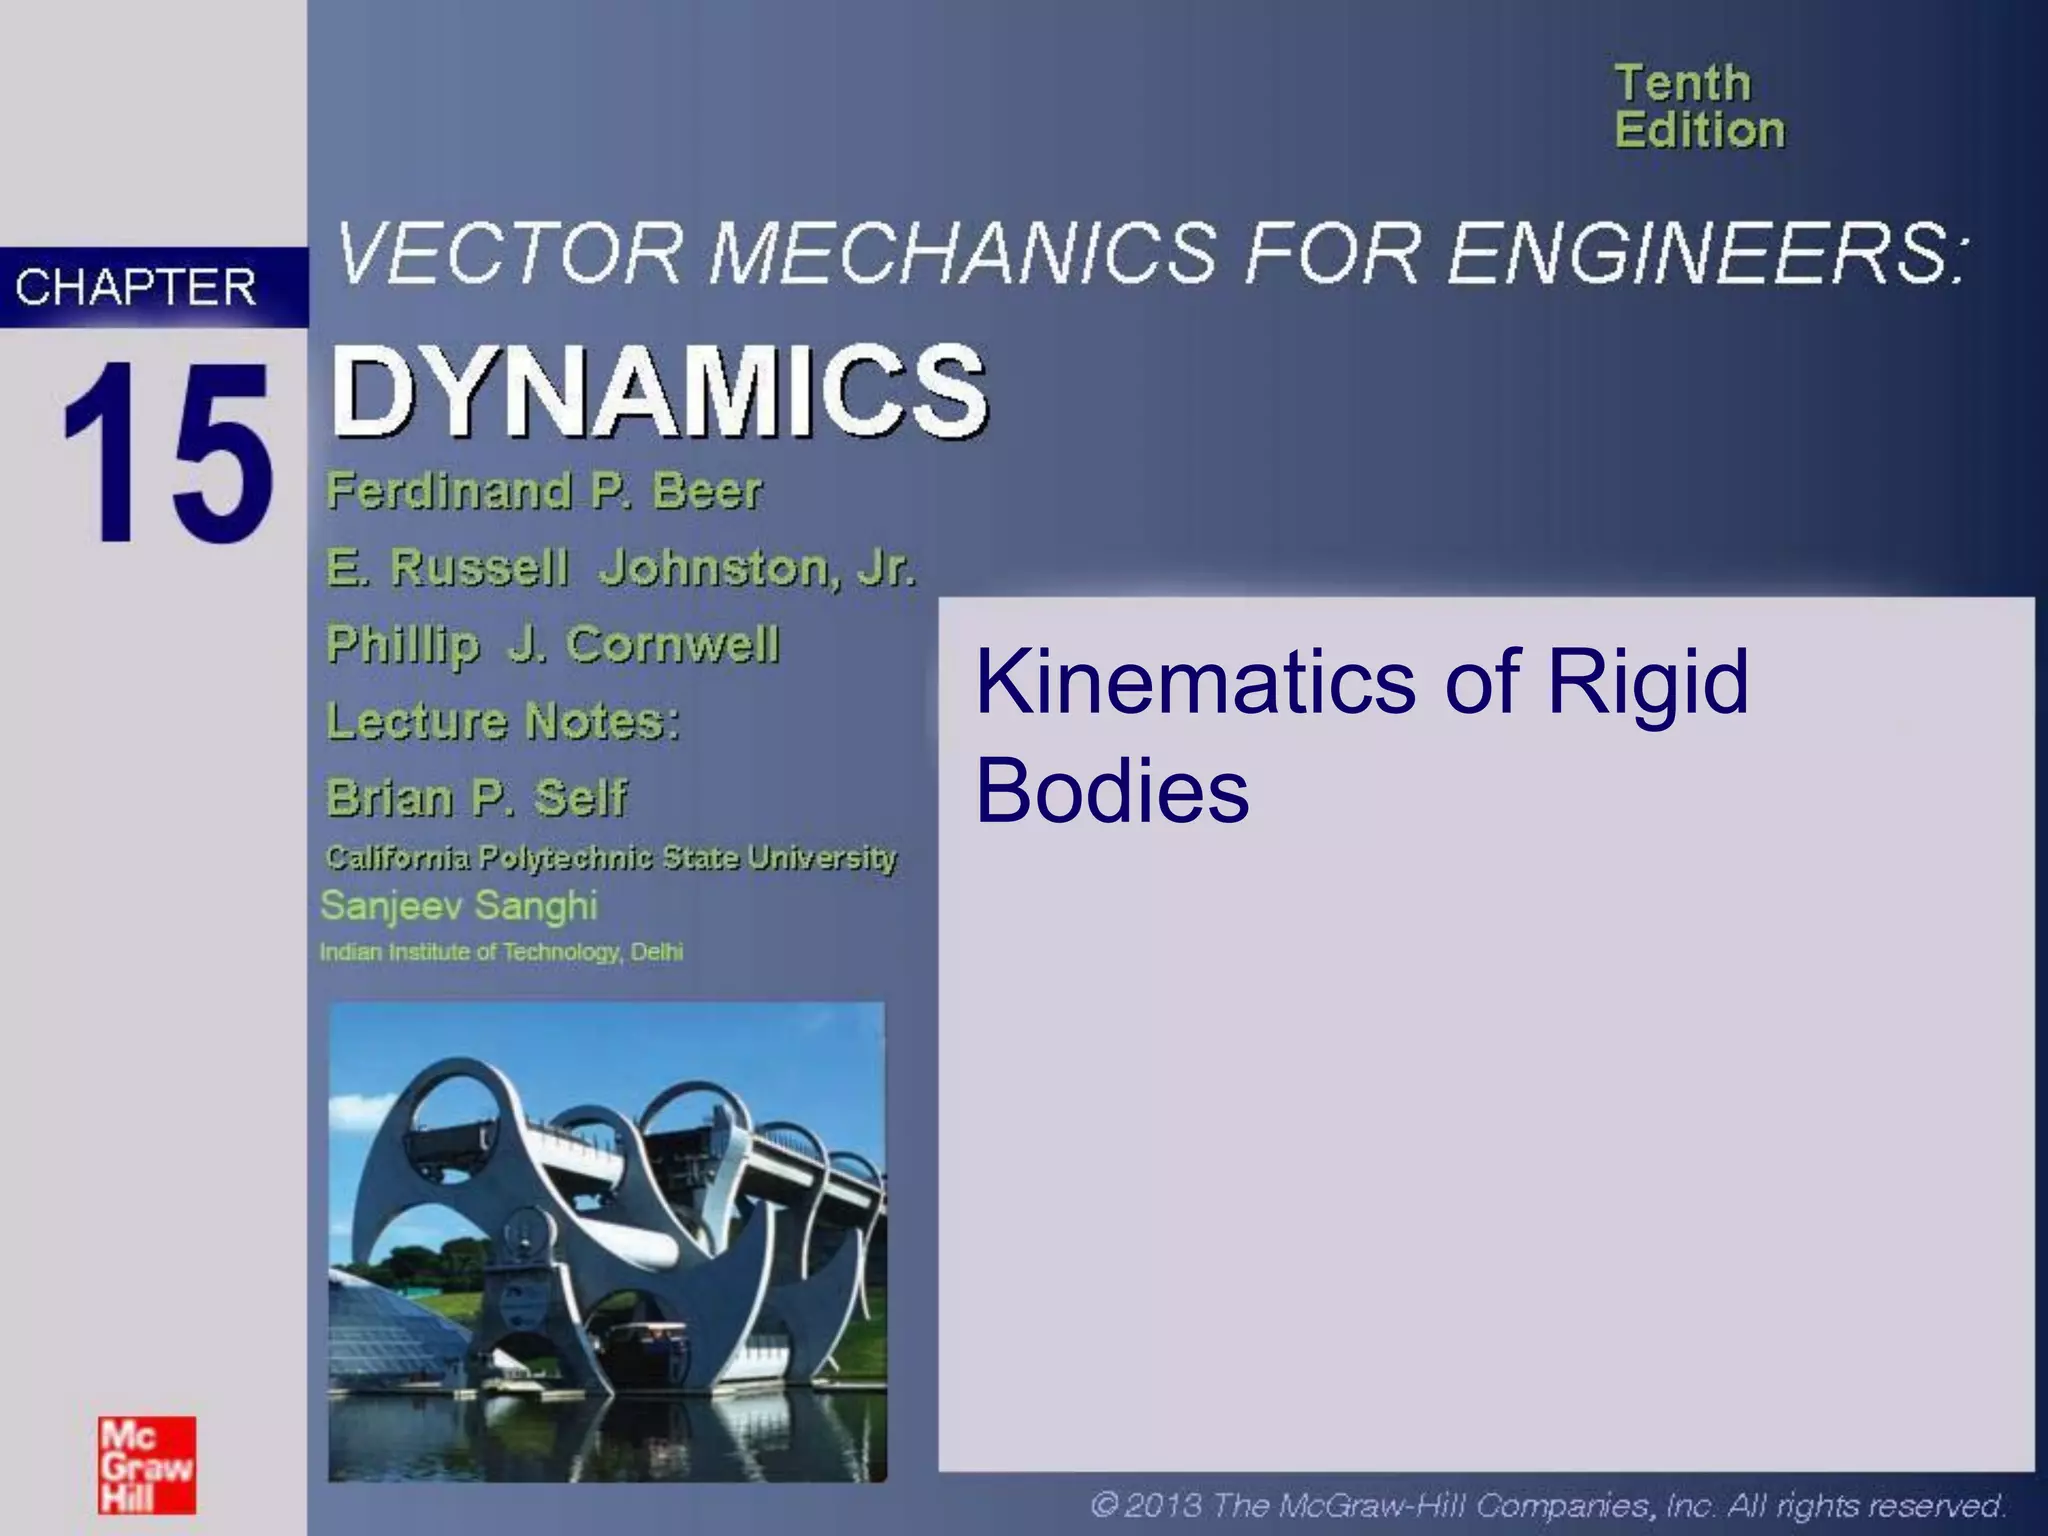Click the name Sanjeev Sanghi
The width and height of the screenshot is (2048, 1536).
pyautogui.click(x=458, y=906)
